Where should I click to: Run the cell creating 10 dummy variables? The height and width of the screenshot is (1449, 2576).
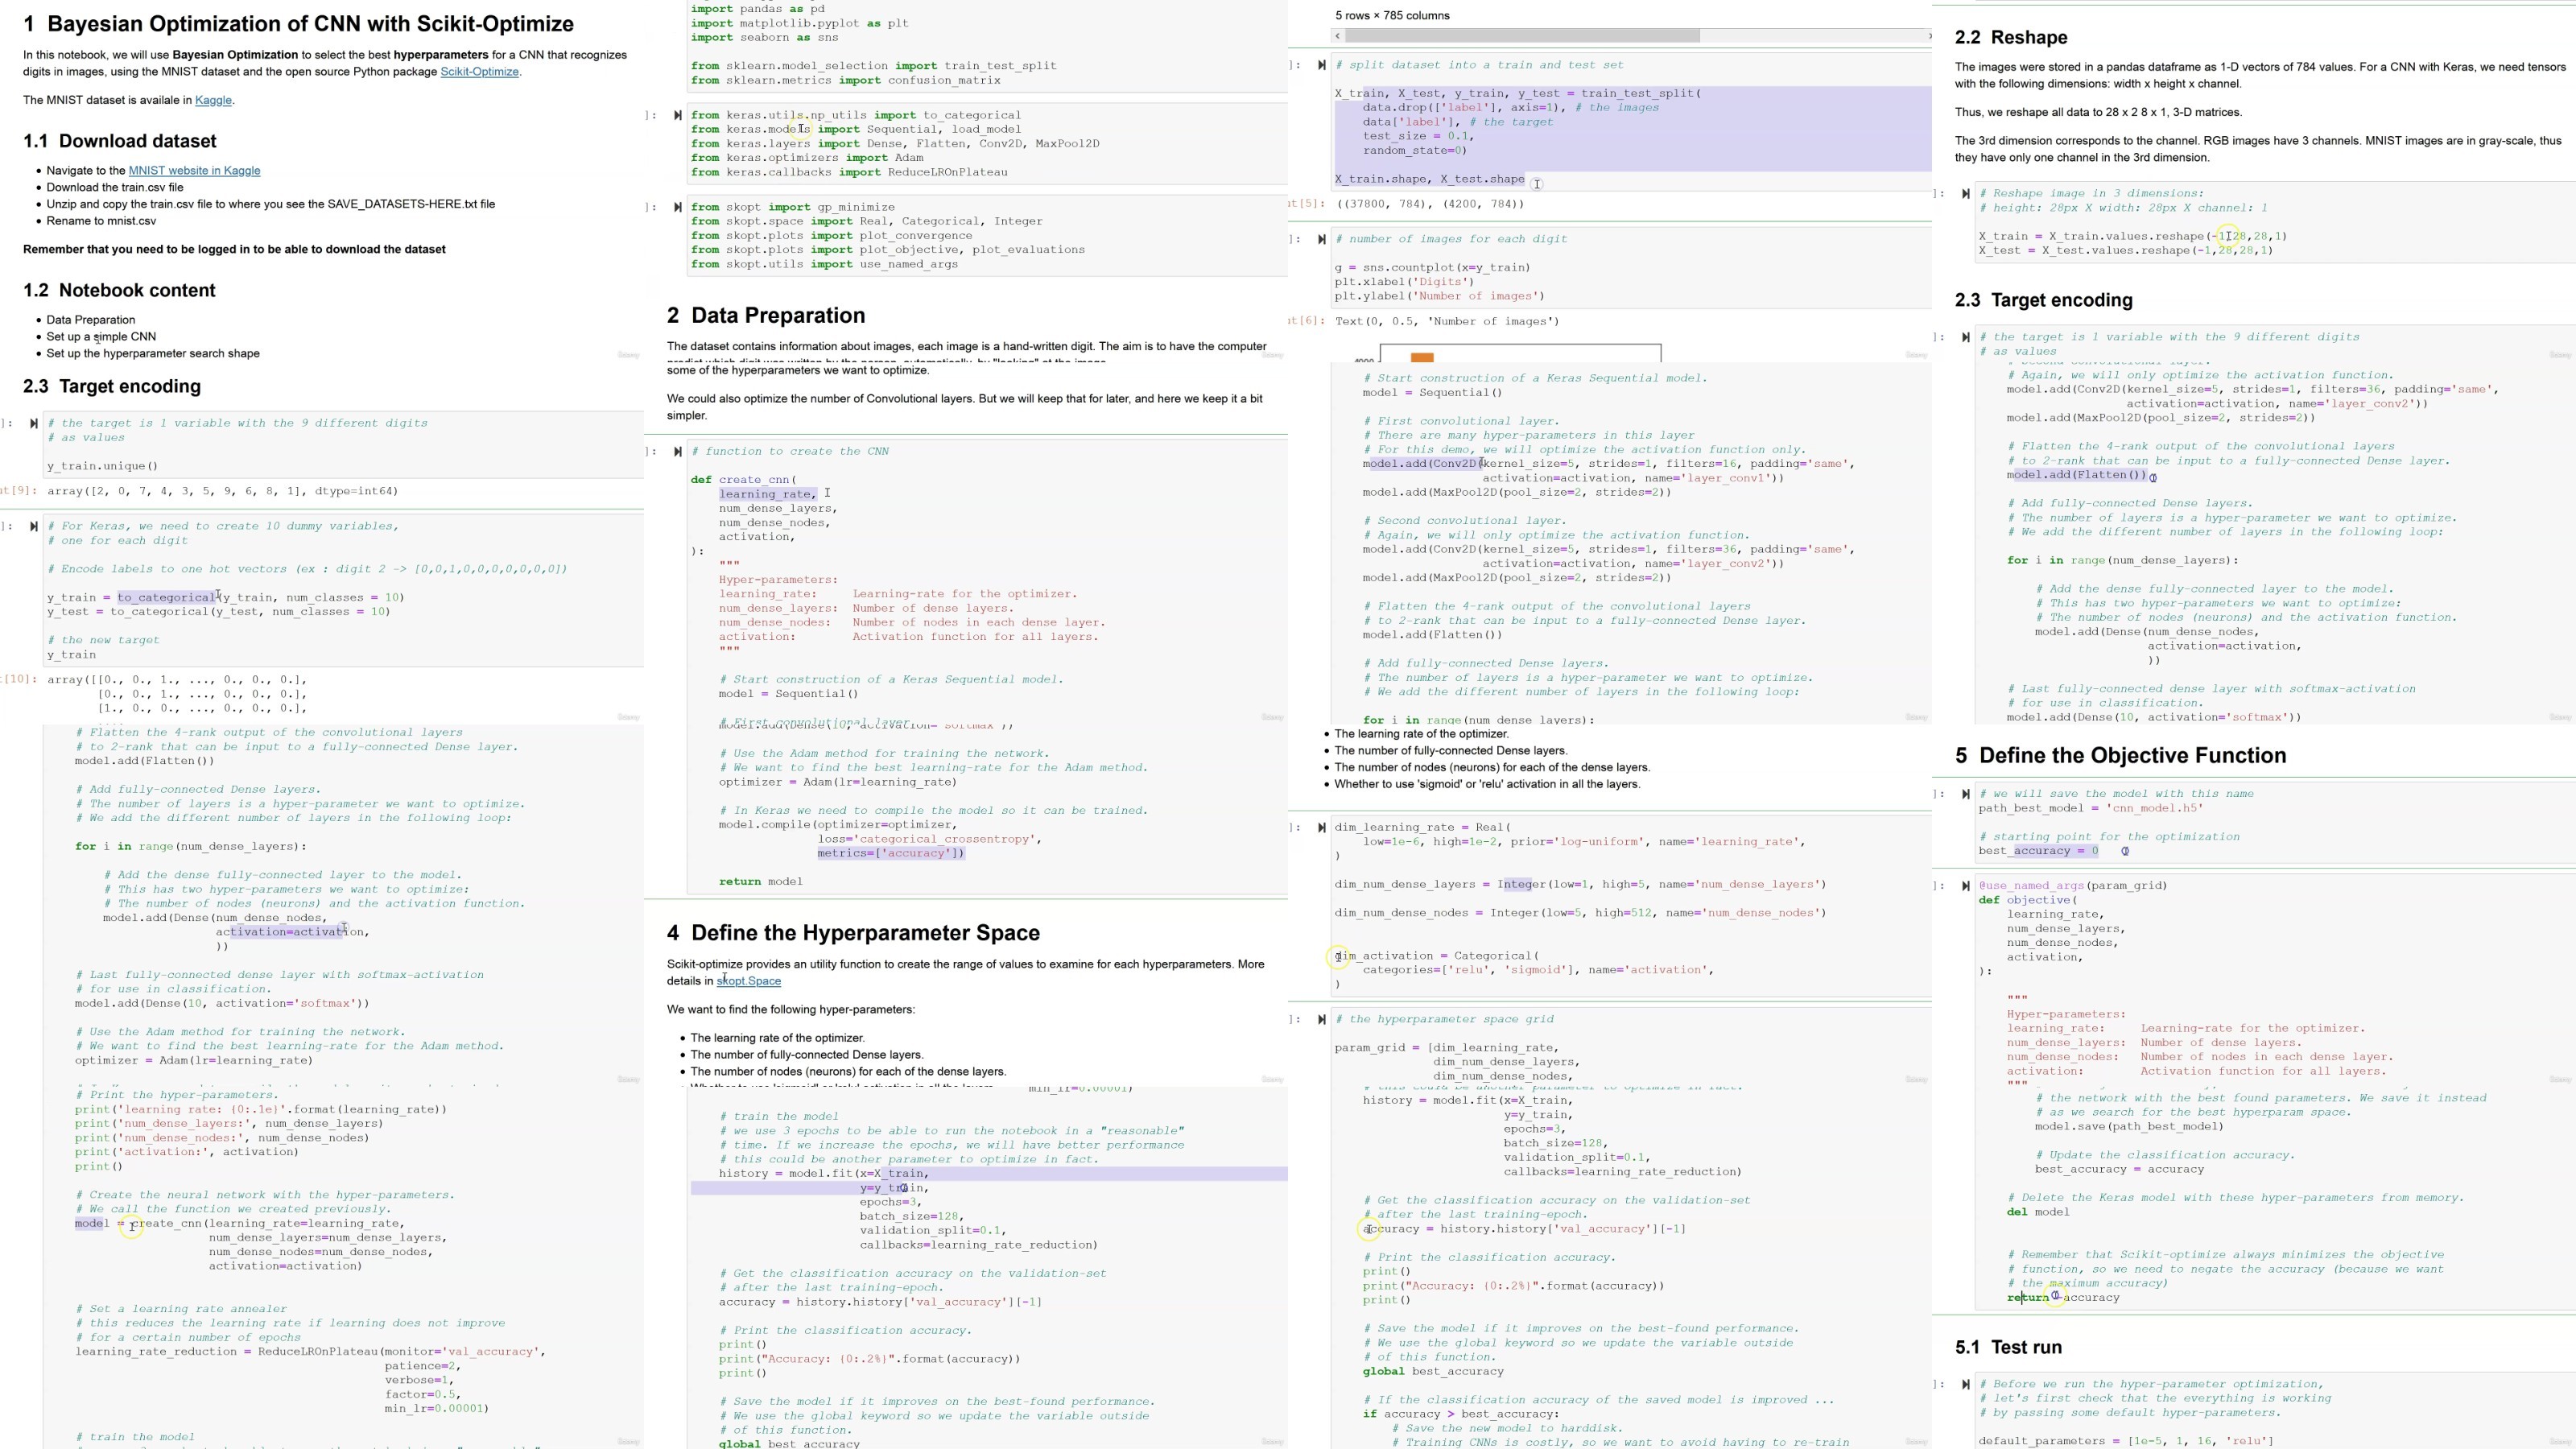(x=34, y=526)
